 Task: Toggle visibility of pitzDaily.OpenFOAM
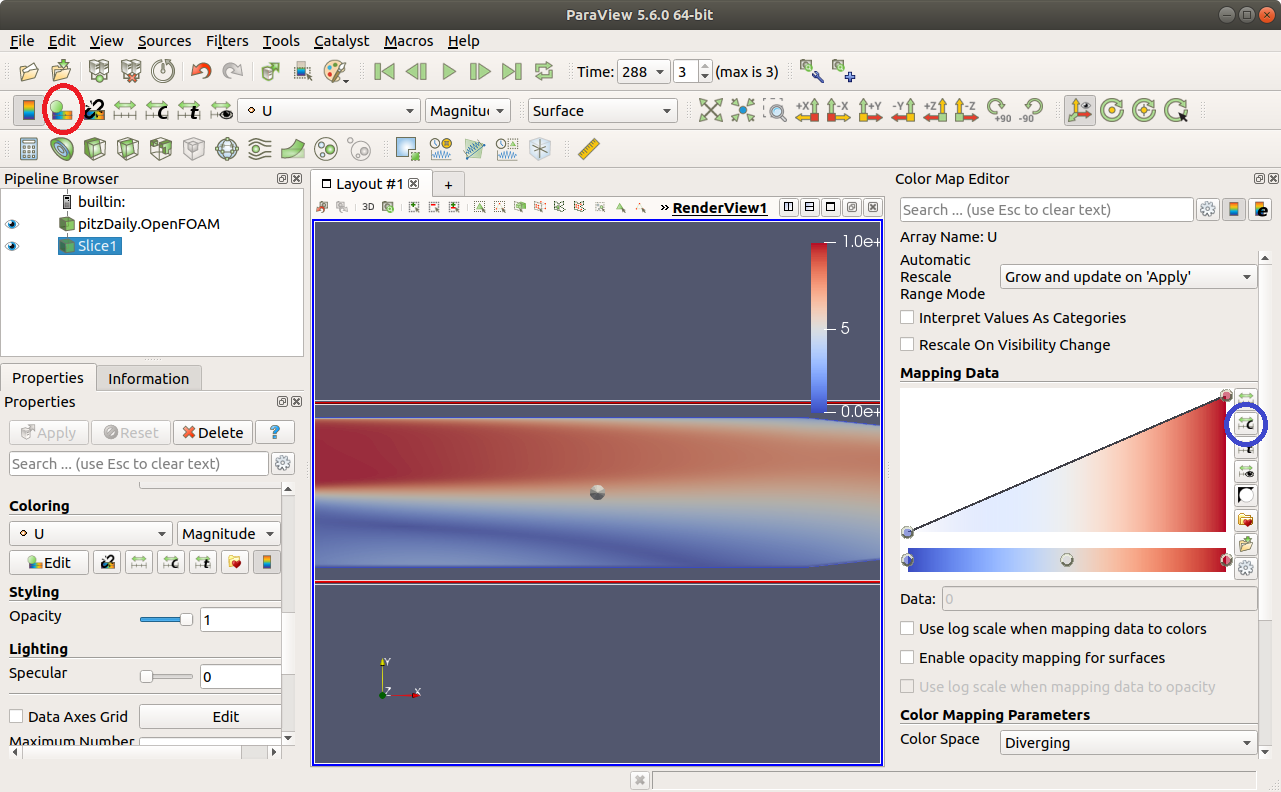pos(13,224)
